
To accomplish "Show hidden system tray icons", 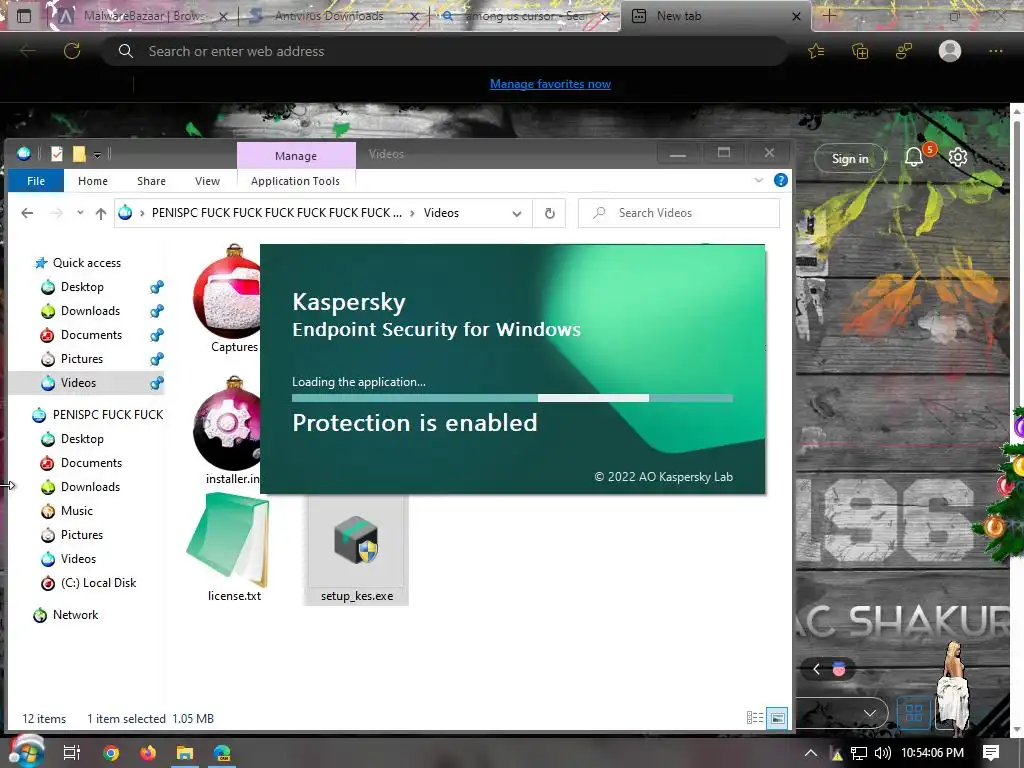I will pos(810,753).
